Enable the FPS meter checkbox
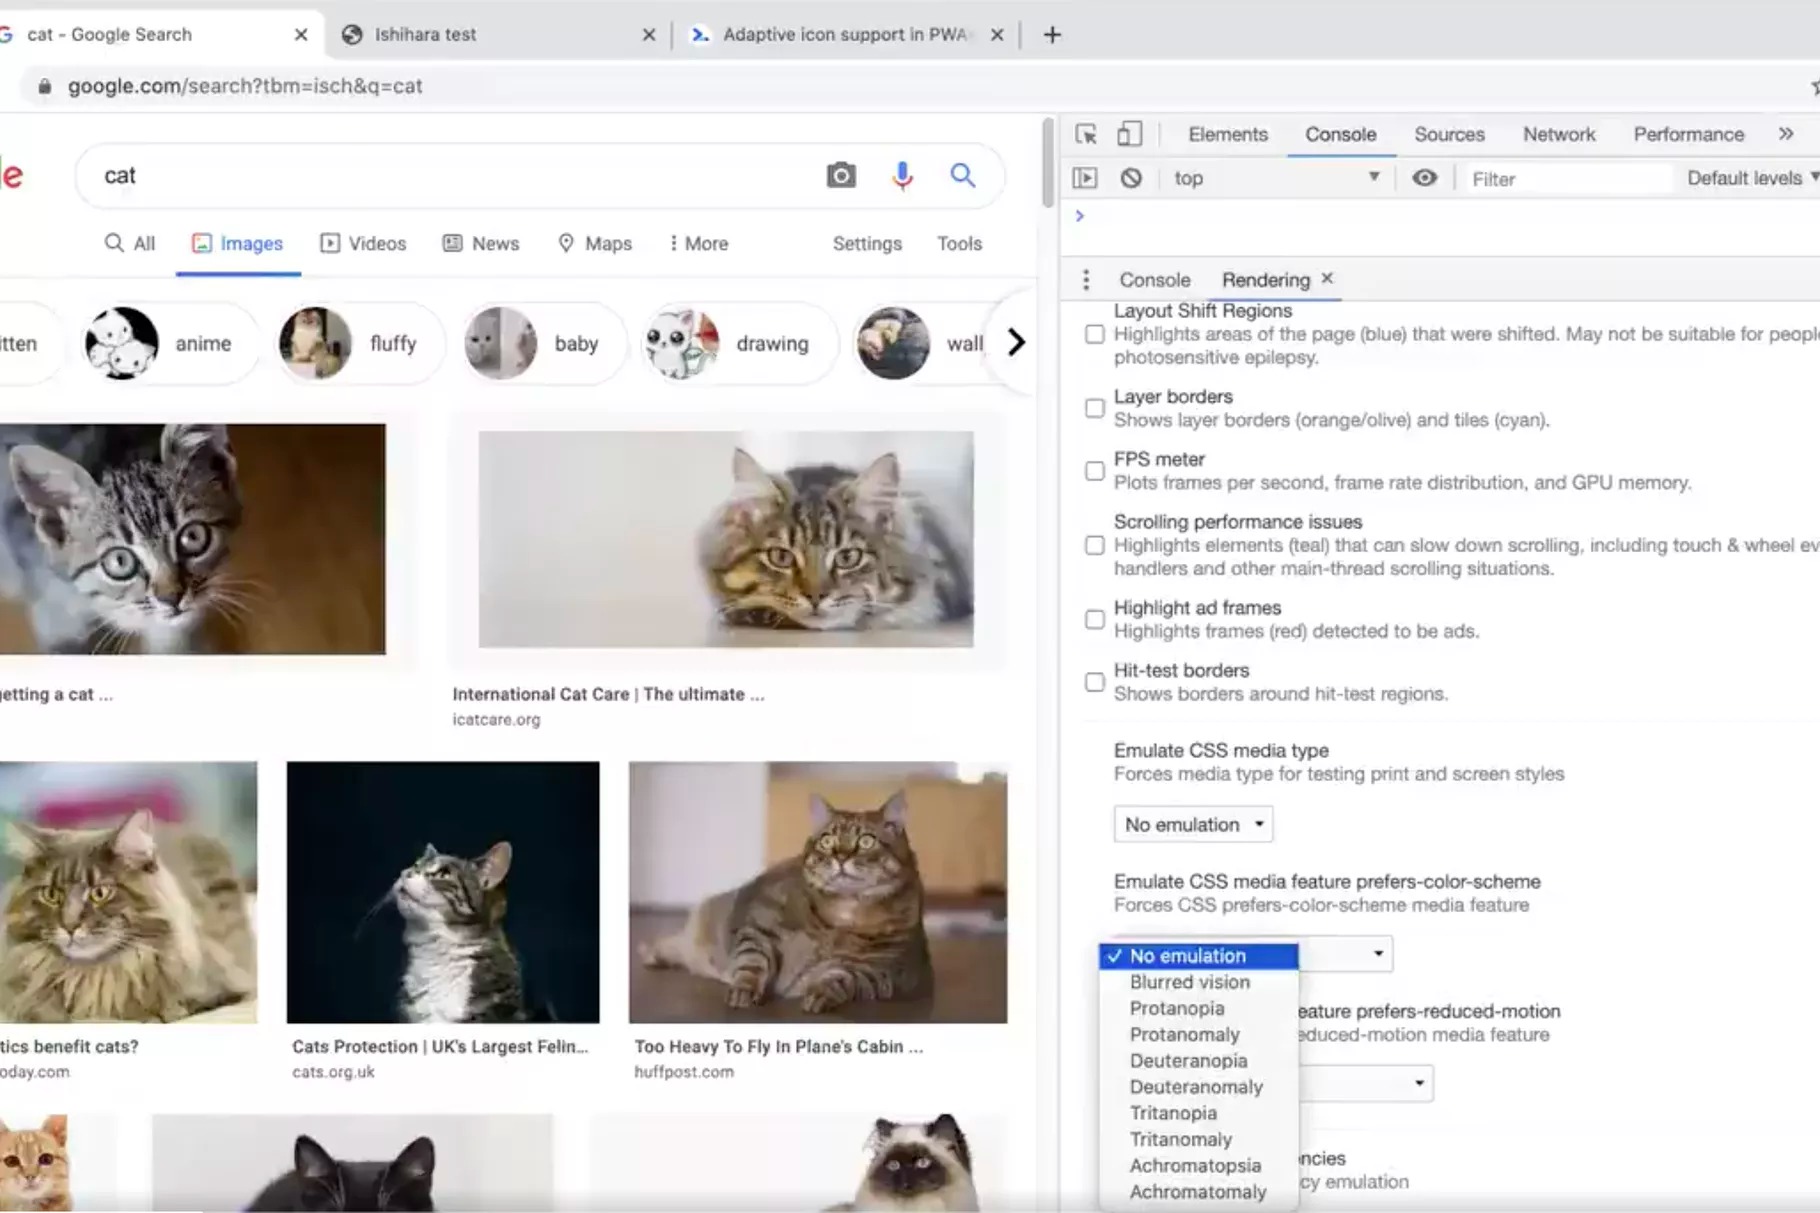This screenshot has width=1820, height=1213. click(x=1095, y=471)
